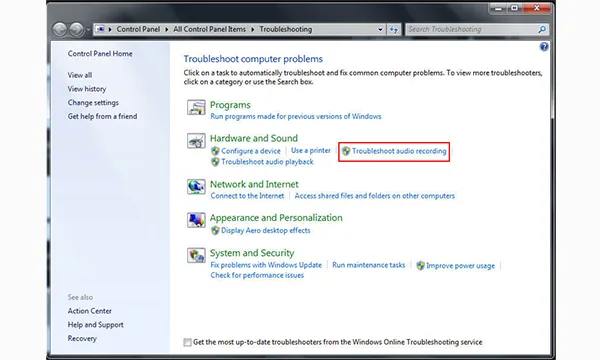
Task: Open the blue Help question mark icon
Action: tap(544, 47)
